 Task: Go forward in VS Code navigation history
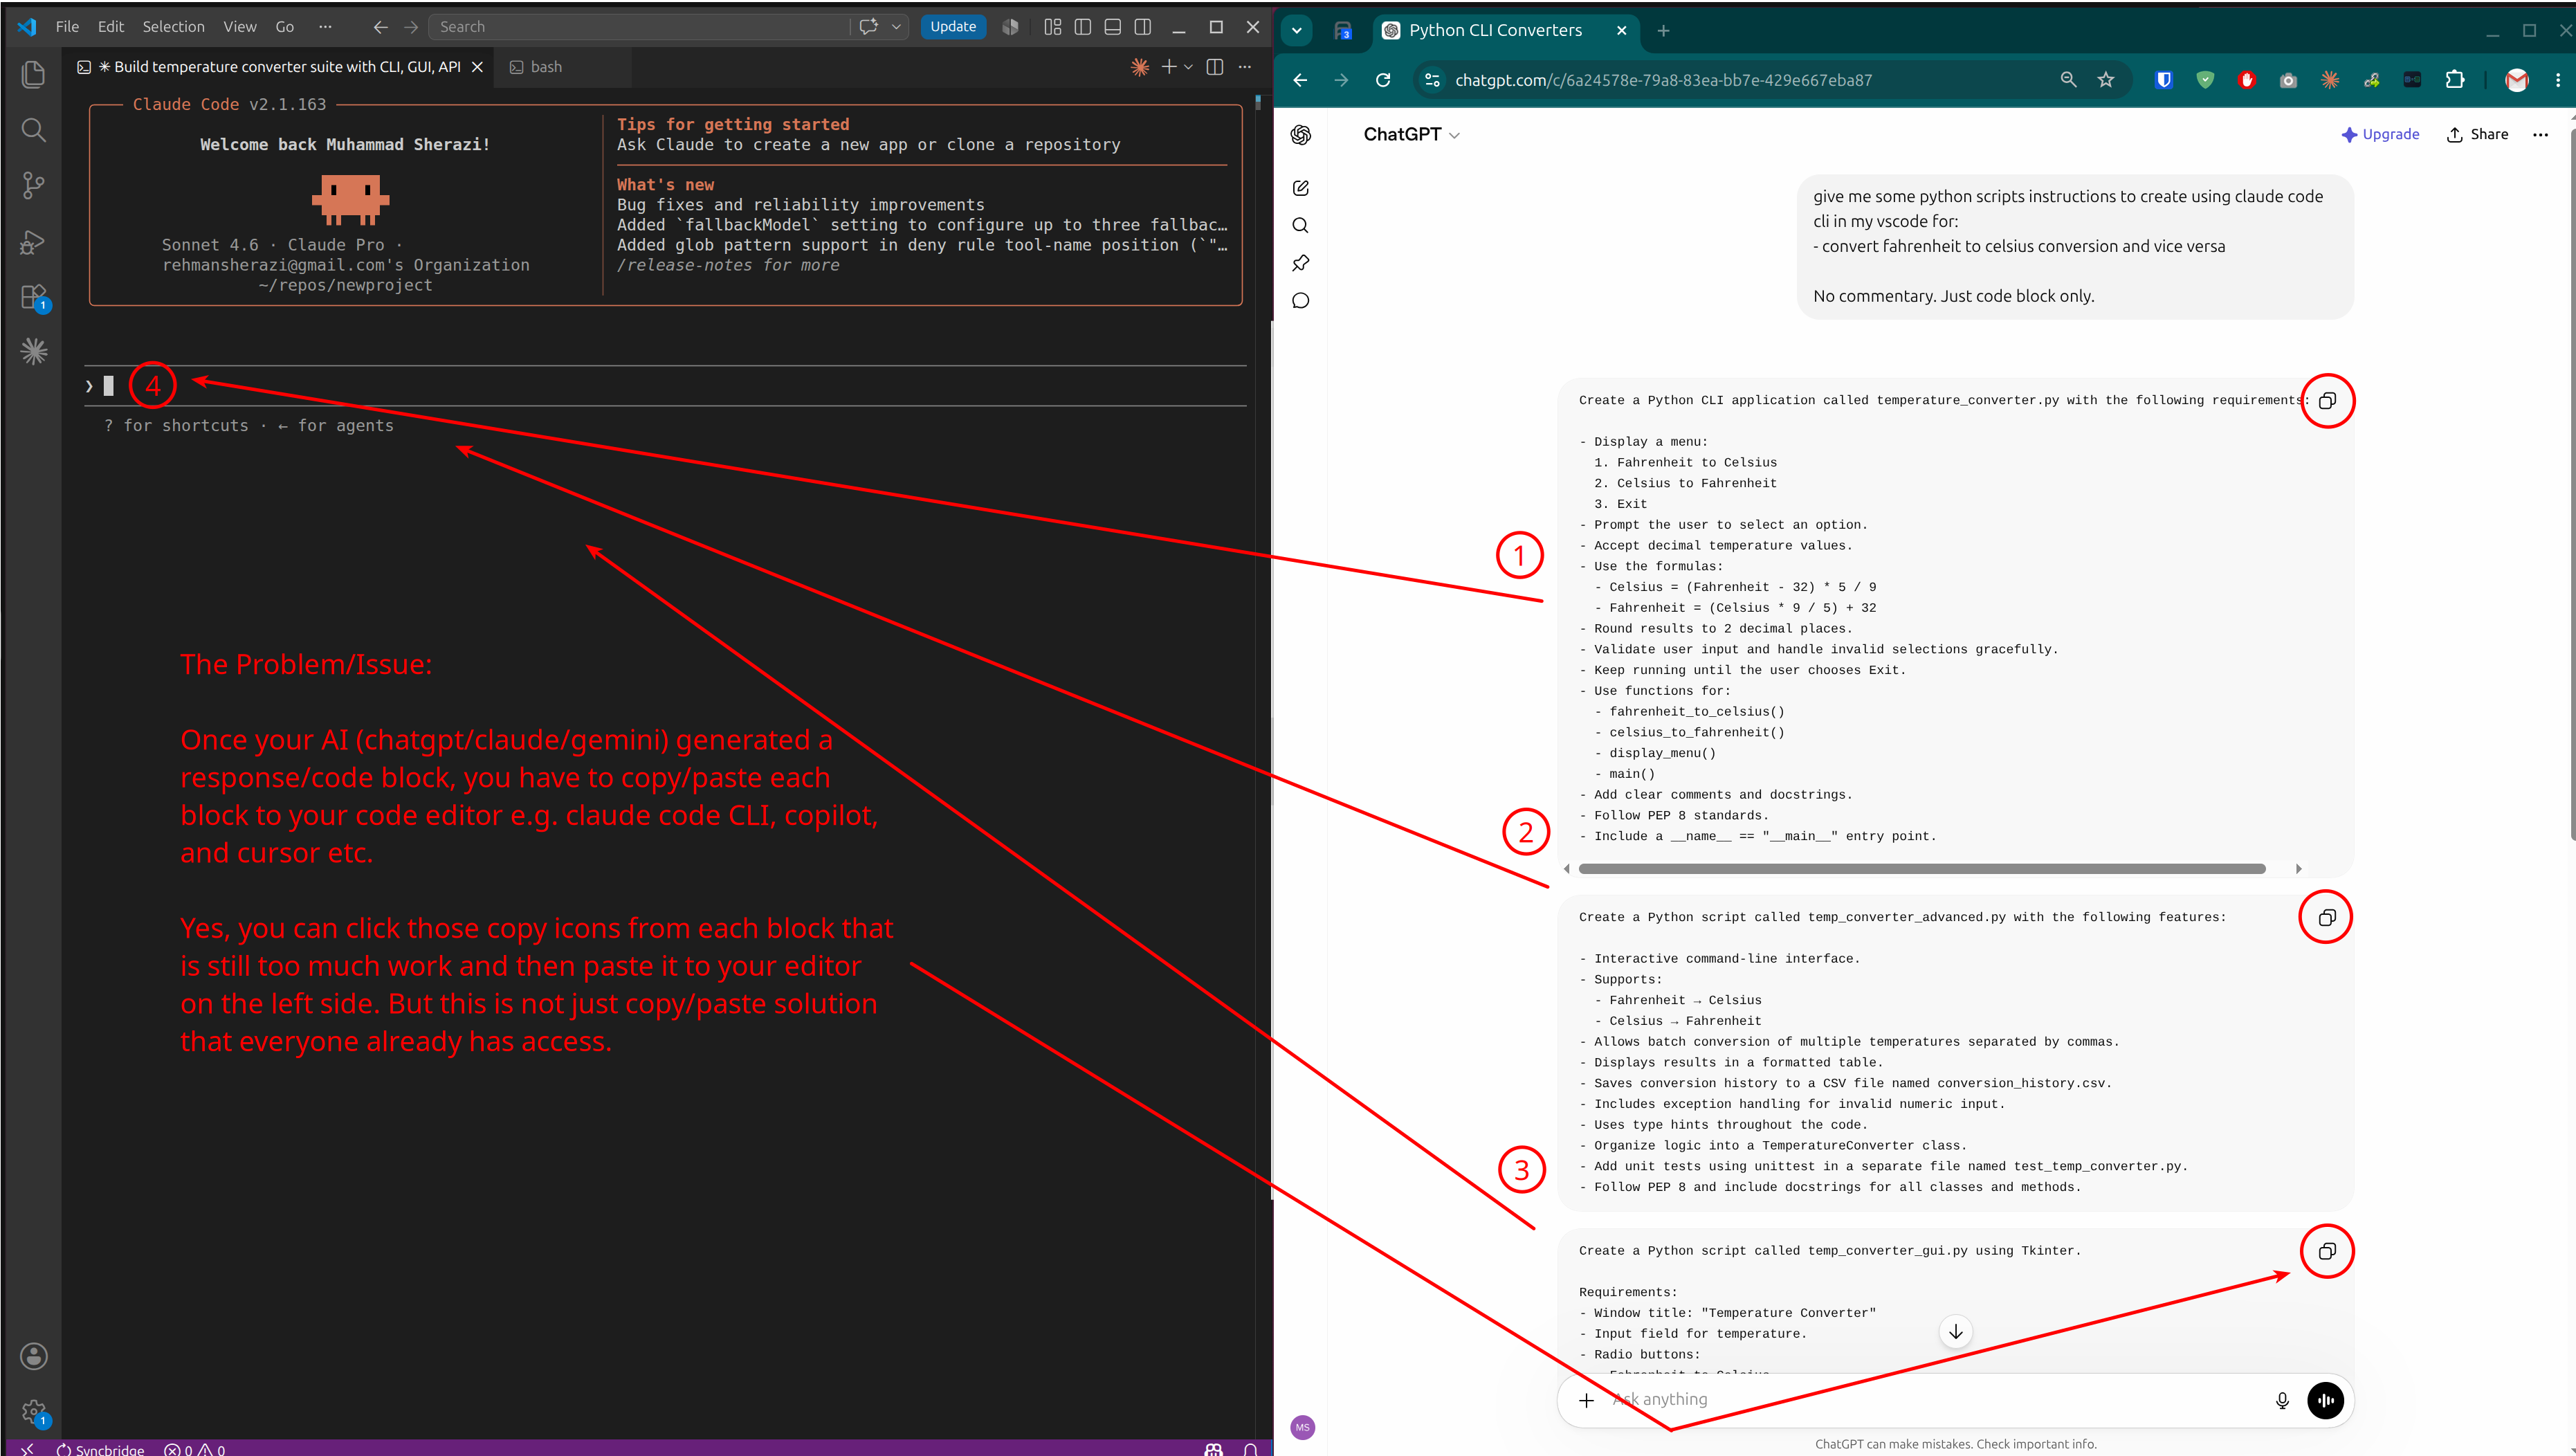pyautogui.click(x=411, y=27)
